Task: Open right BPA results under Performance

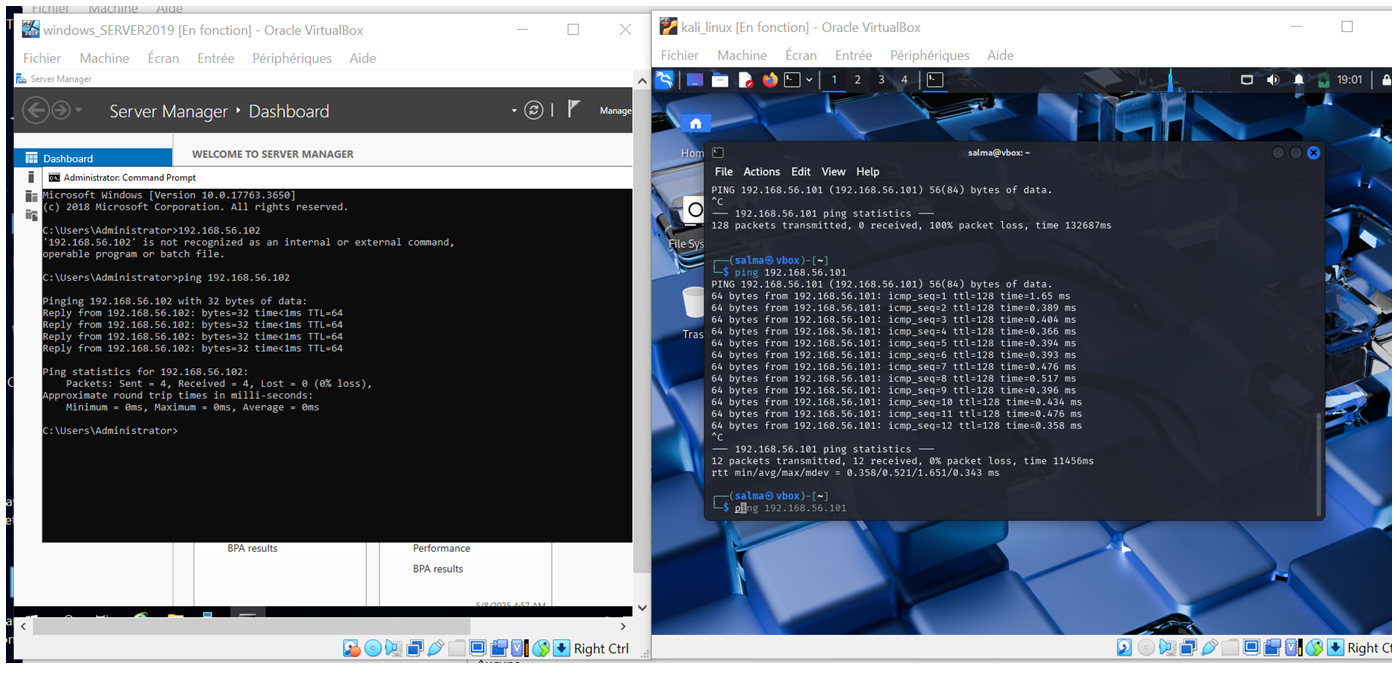Action: click(x=438, y=569)
